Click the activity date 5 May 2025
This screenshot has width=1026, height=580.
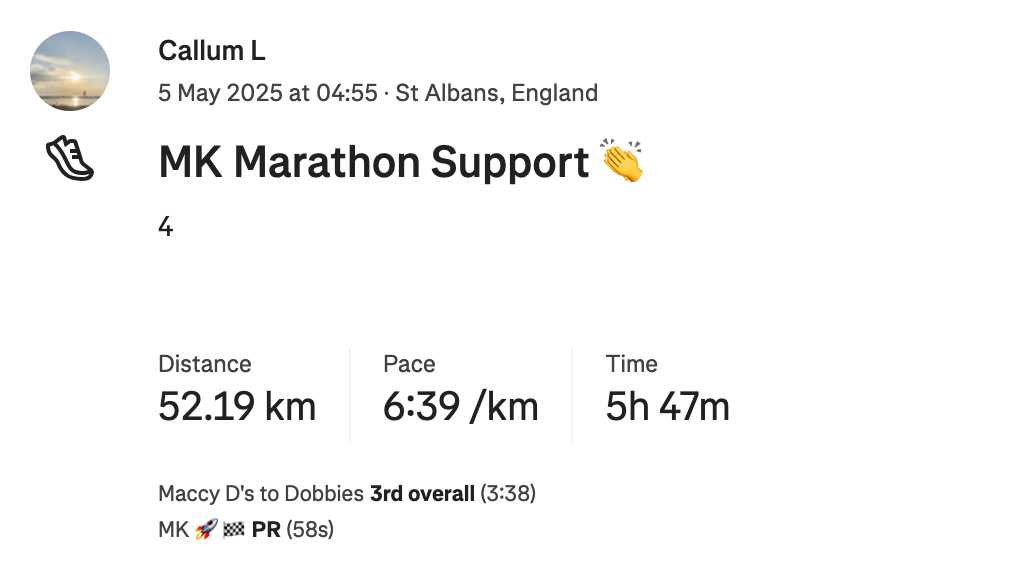coord(220,93)
